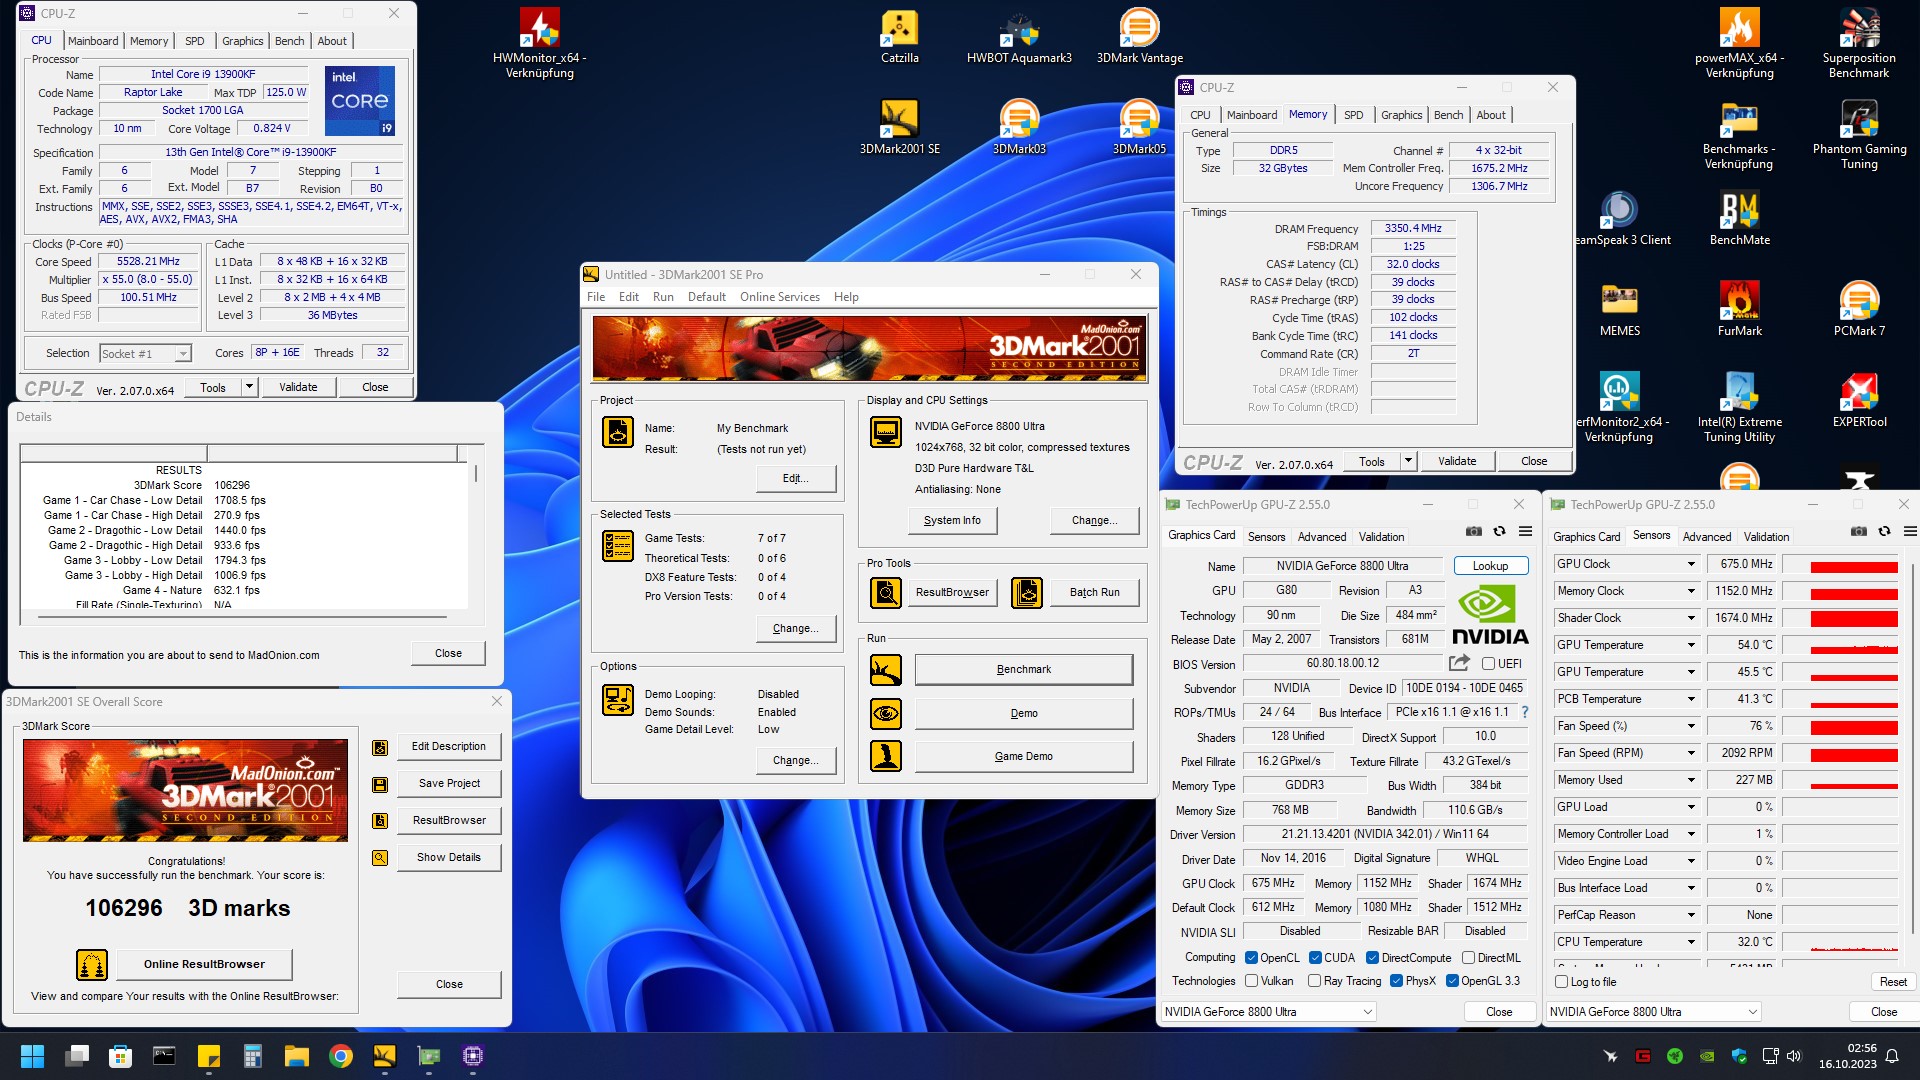Open File Explorer from the taskbar
The image size is (1920, 1080).
296,1056
